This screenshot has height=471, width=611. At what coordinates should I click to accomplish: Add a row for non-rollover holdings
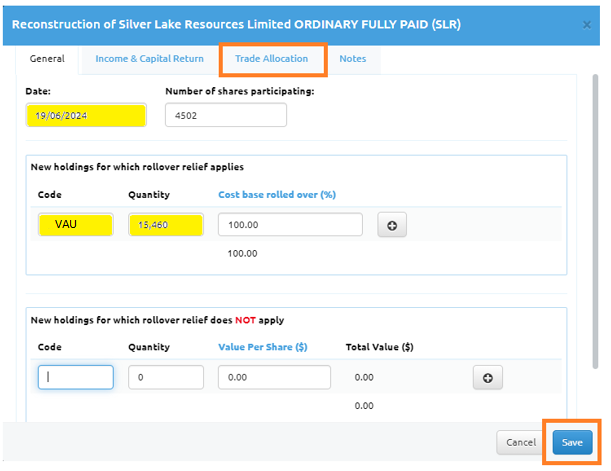click(x=487, y=377)
